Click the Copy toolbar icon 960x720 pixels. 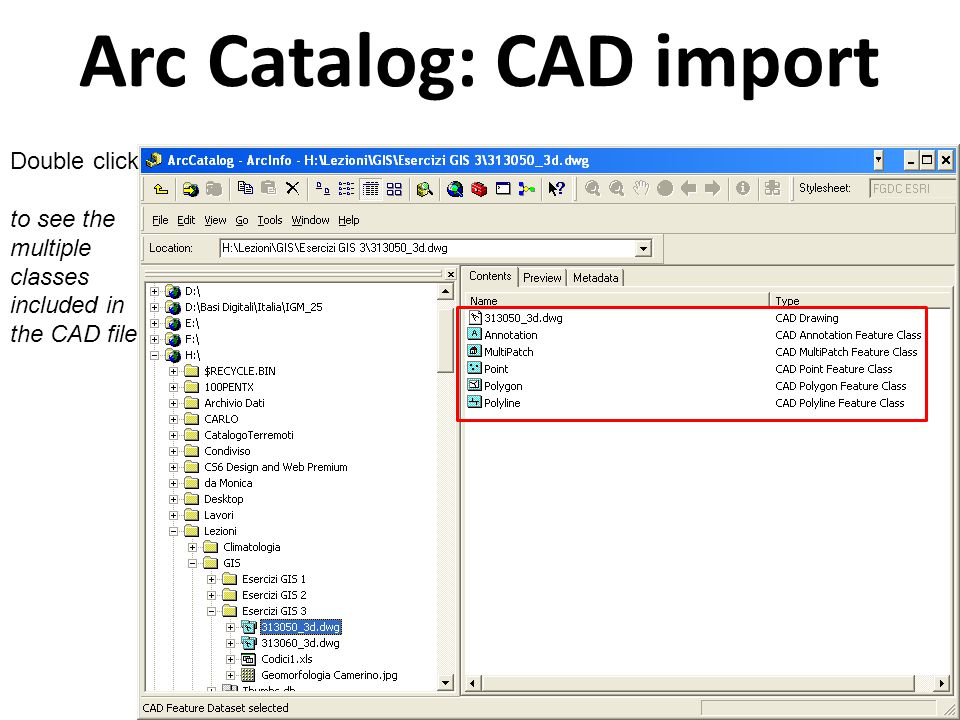(x=246, y=189)
